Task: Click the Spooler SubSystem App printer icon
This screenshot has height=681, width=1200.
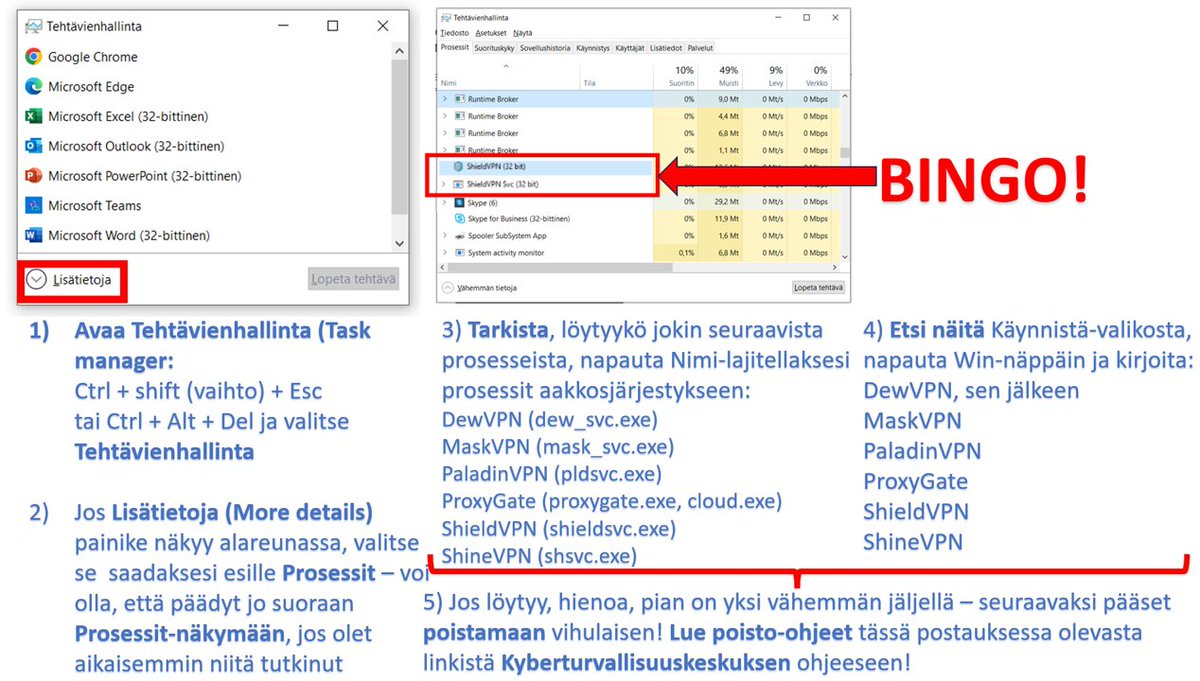Action: [x=460, y=236]
